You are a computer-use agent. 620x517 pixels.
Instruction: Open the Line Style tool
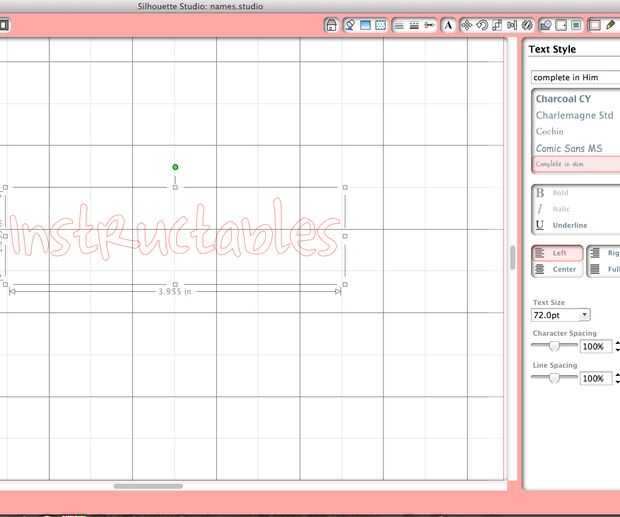coord(414,25)
